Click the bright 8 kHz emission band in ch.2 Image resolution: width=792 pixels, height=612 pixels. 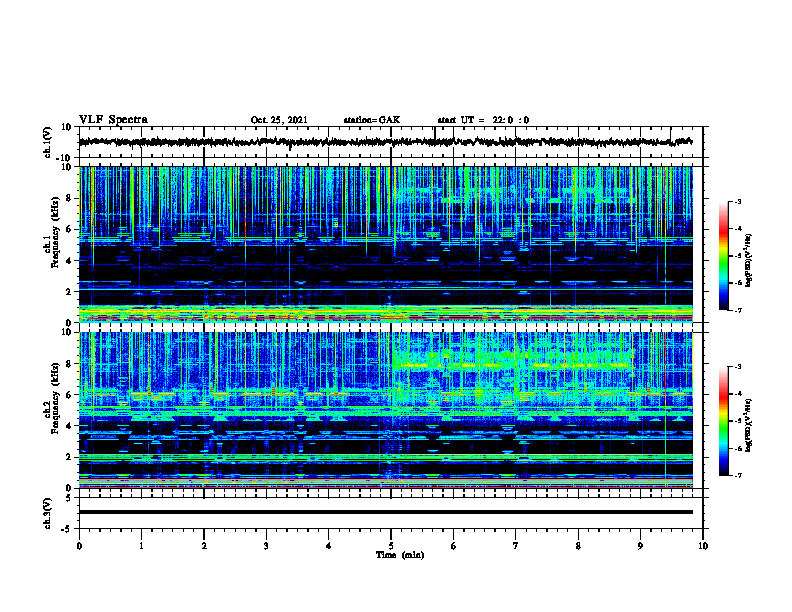point(513,365)
